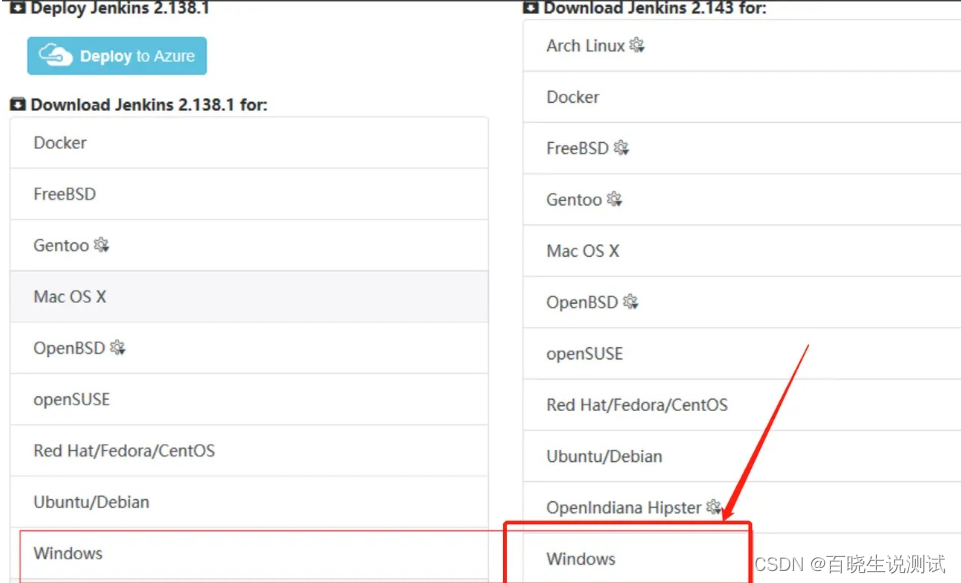The width and height of the screenshot is (961, 583).
Task: Open Docker download for Jenkins 2.143
Action: click(742, 97)
